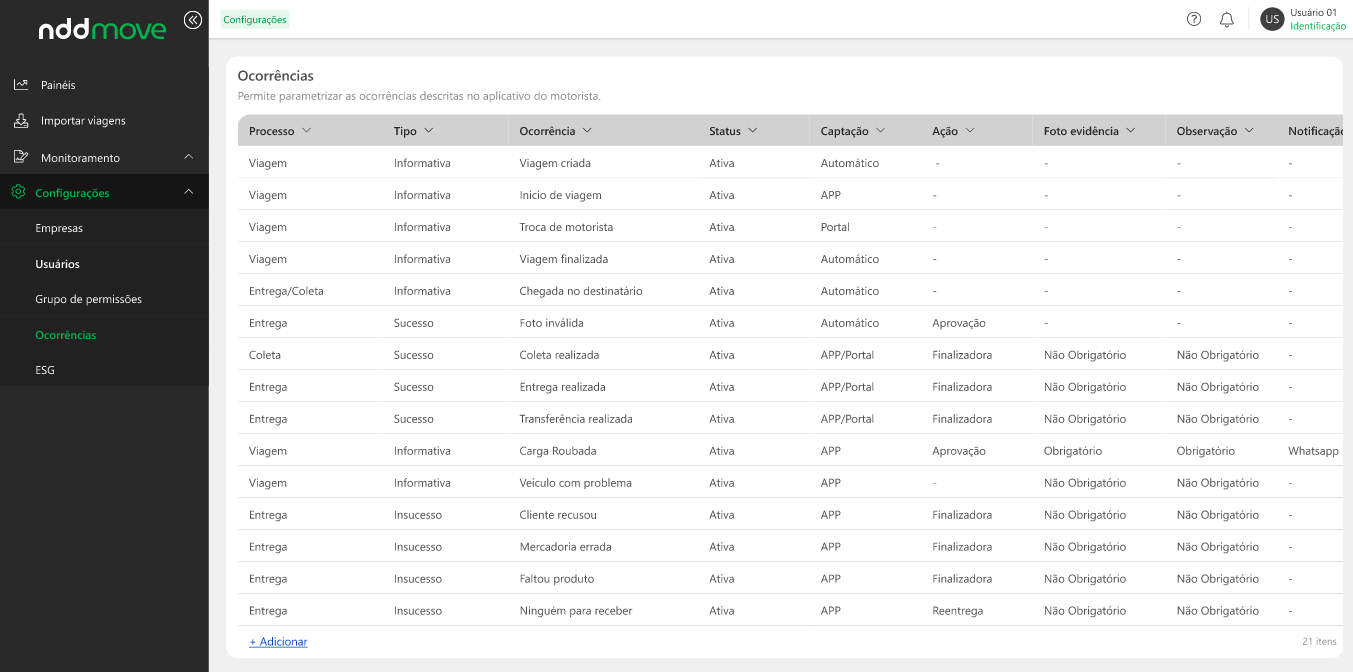Select the ESG sidebar item
The height and width of the screenshot is (672, 1353).
[45, 370]
